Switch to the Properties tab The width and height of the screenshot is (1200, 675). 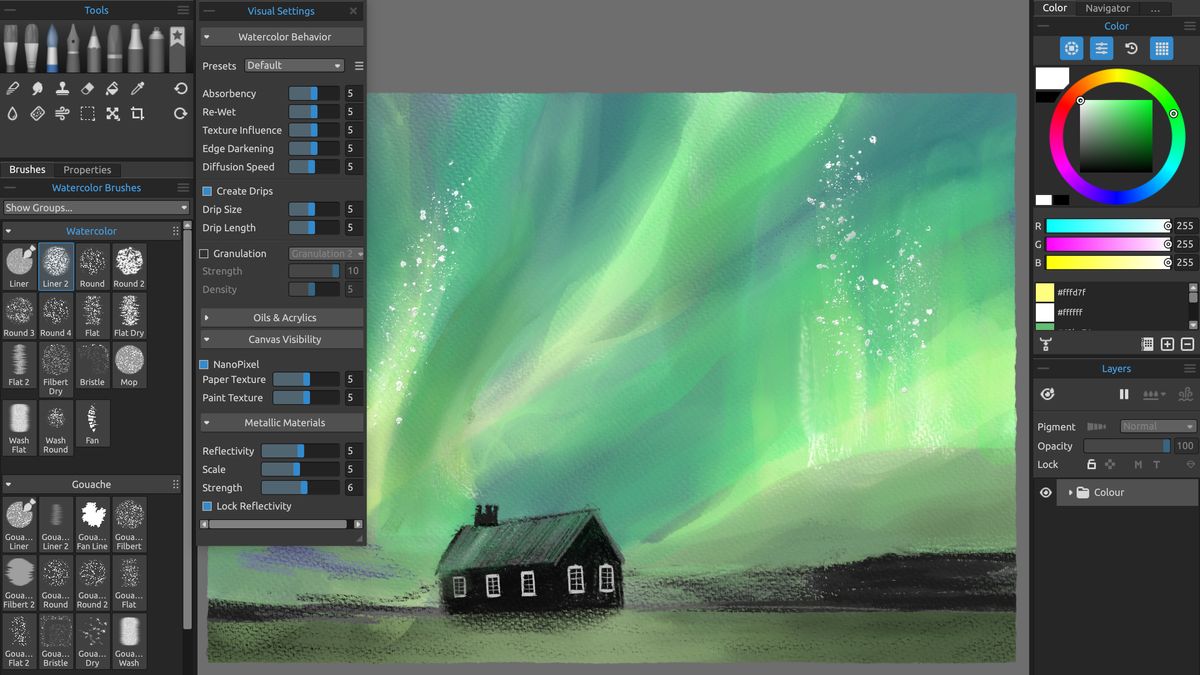tap(88, 169)
